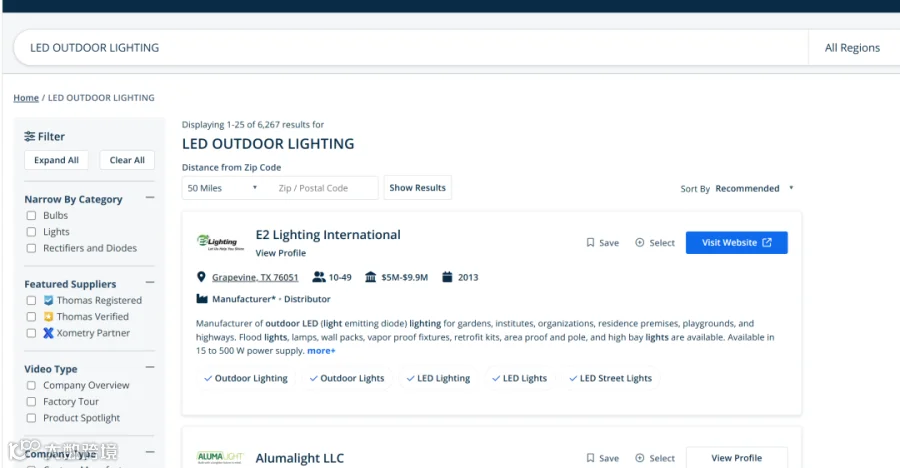Click the E2 Lighting company logo
This screenshot has width=900, height=468.
tap(220, 242)
